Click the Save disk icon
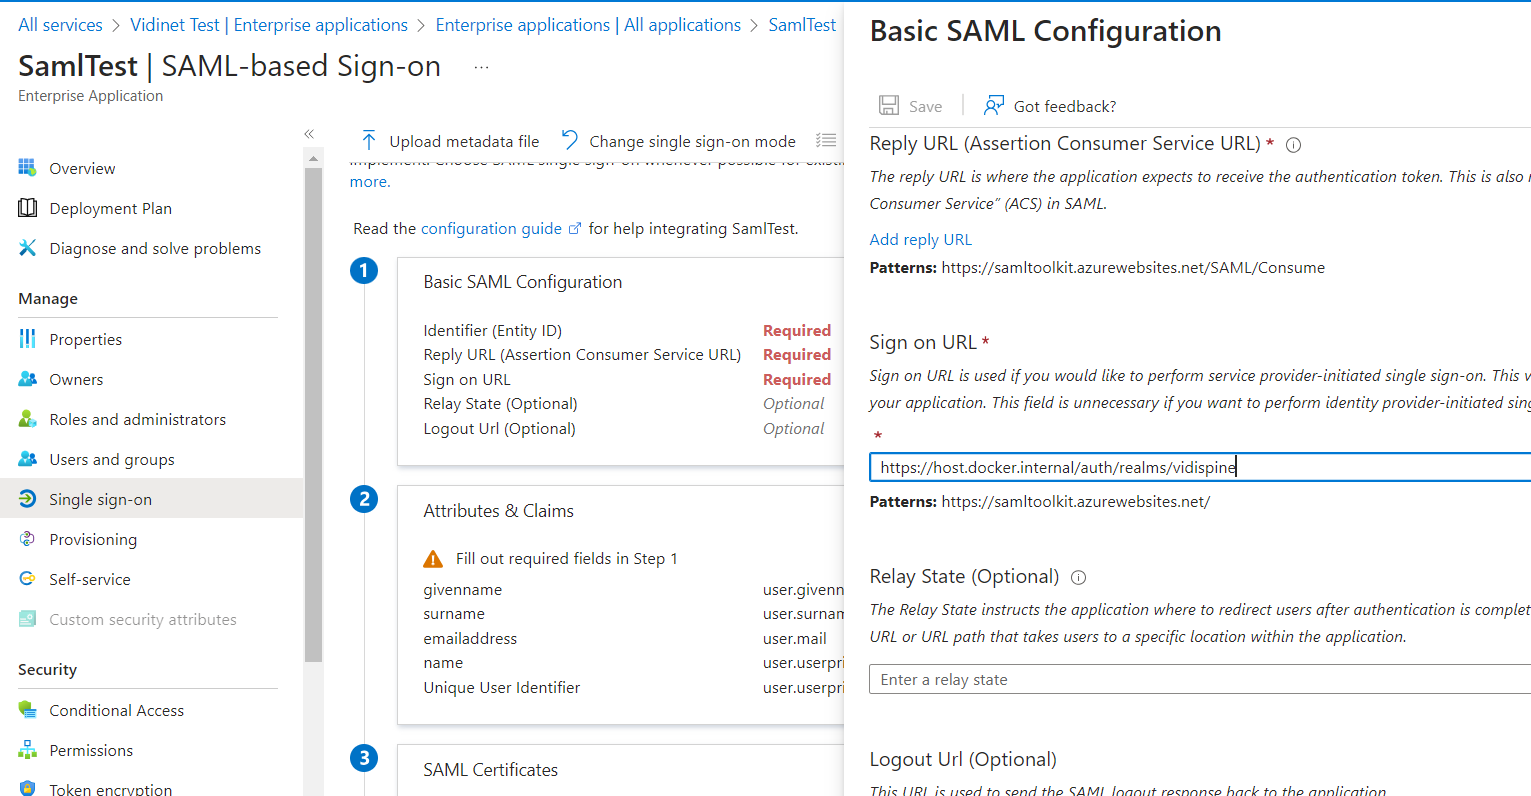This screenshot has width=1531, height=796. tap(888, 106)
